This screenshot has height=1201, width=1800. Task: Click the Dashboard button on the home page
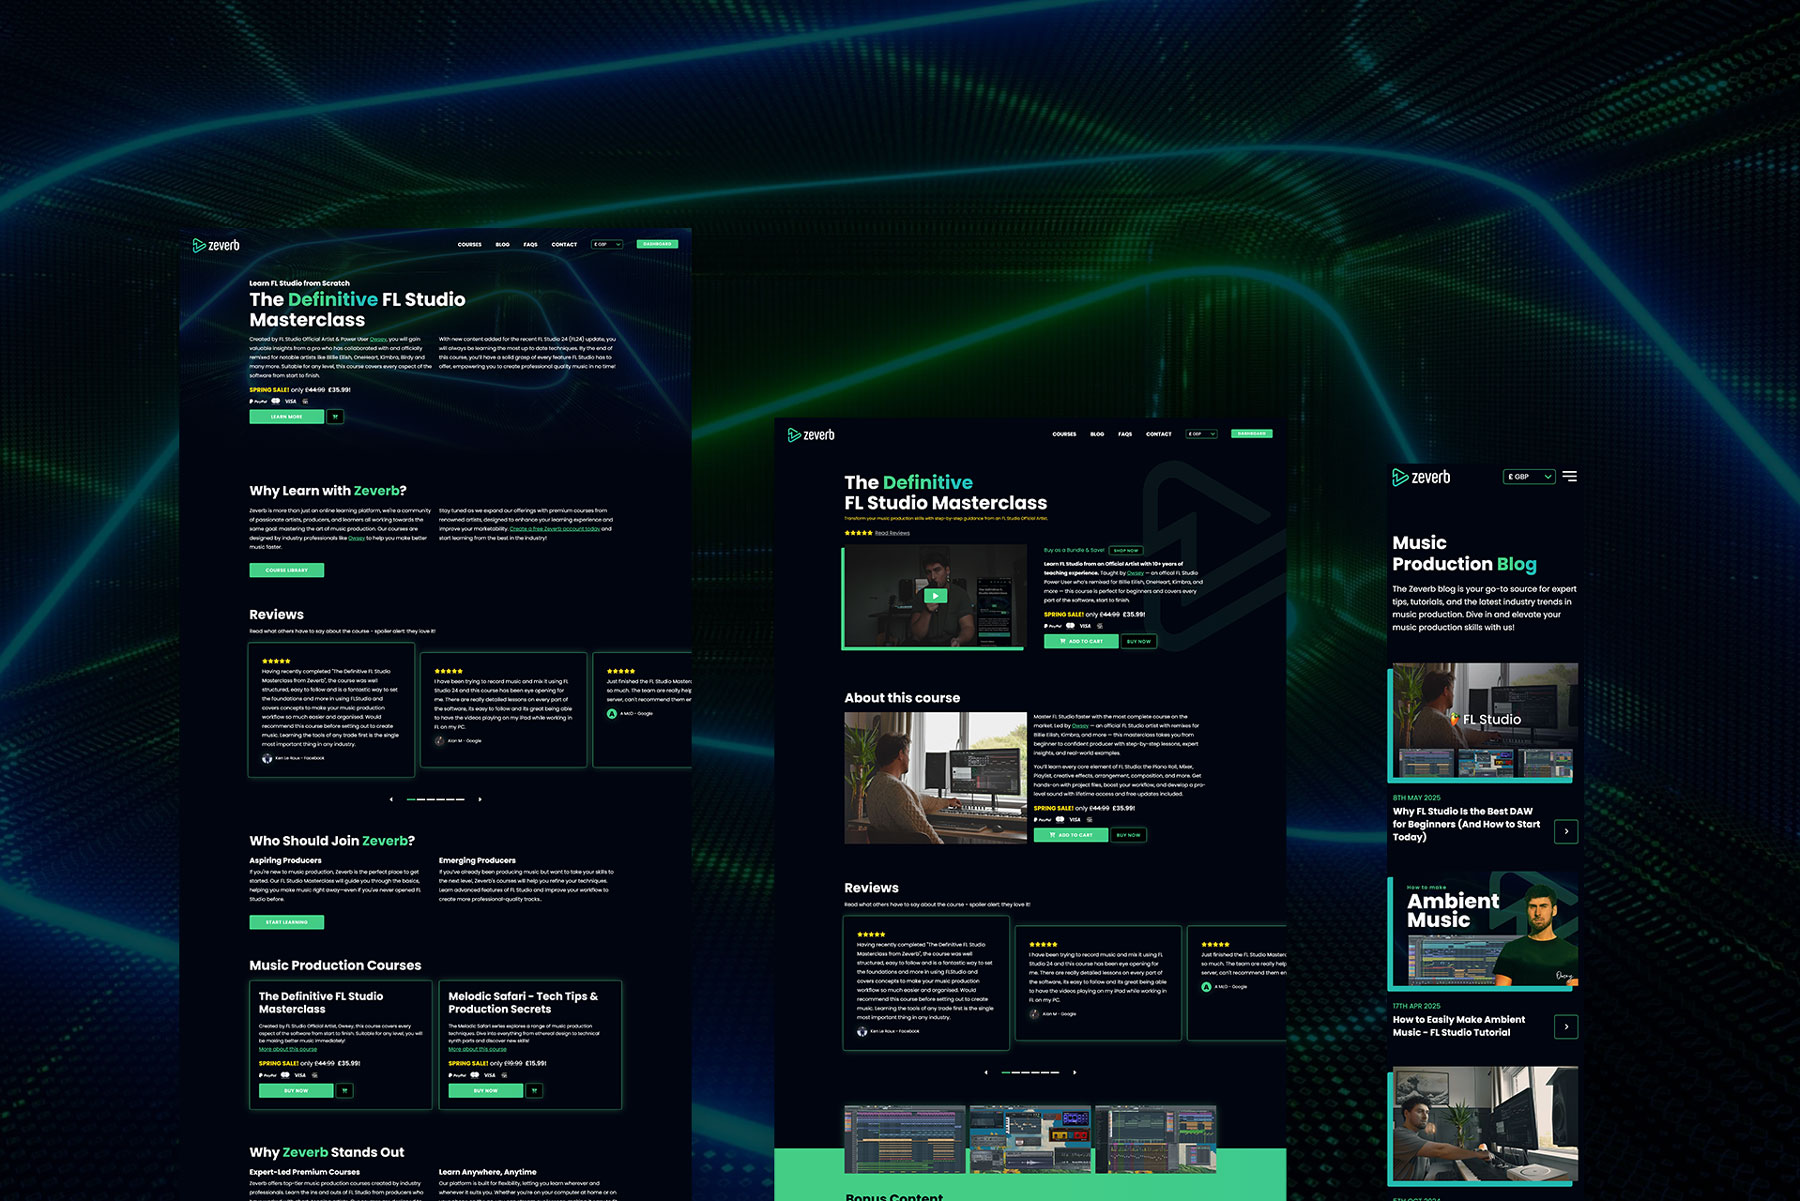point(657,244)
